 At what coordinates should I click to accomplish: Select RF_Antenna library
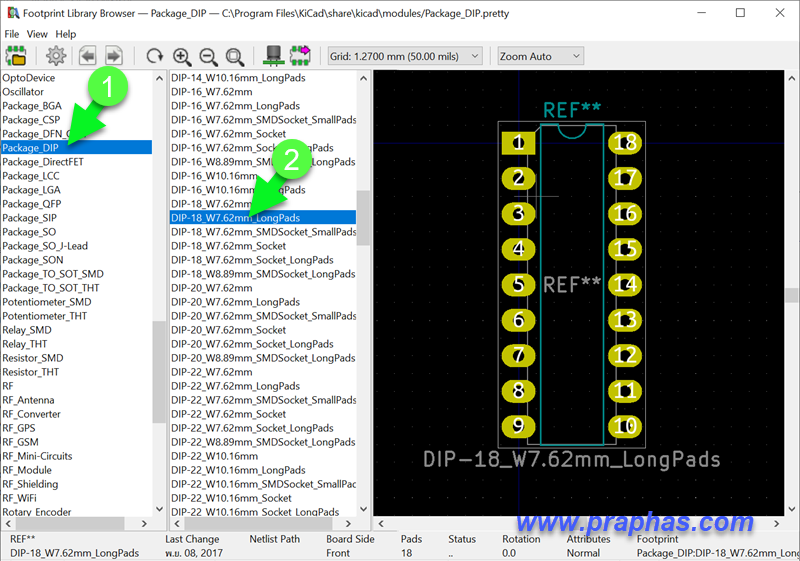28,400
